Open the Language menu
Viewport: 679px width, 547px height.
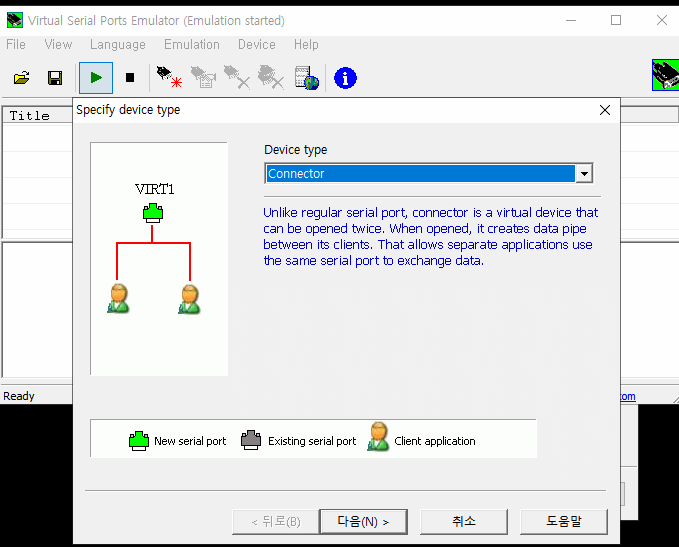click(x=118, y=45)
